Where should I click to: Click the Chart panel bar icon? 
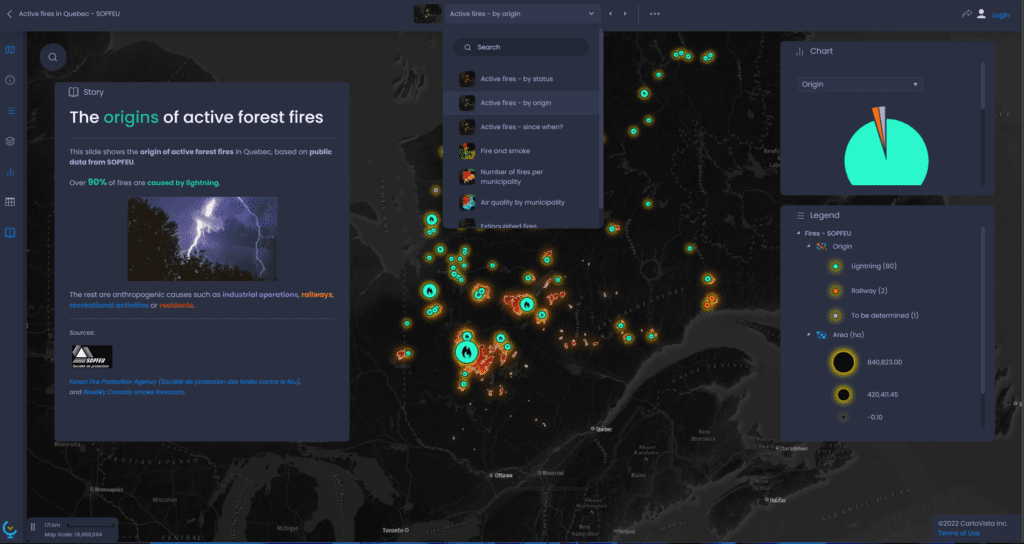pyautogui.click(x=799, y=51)
